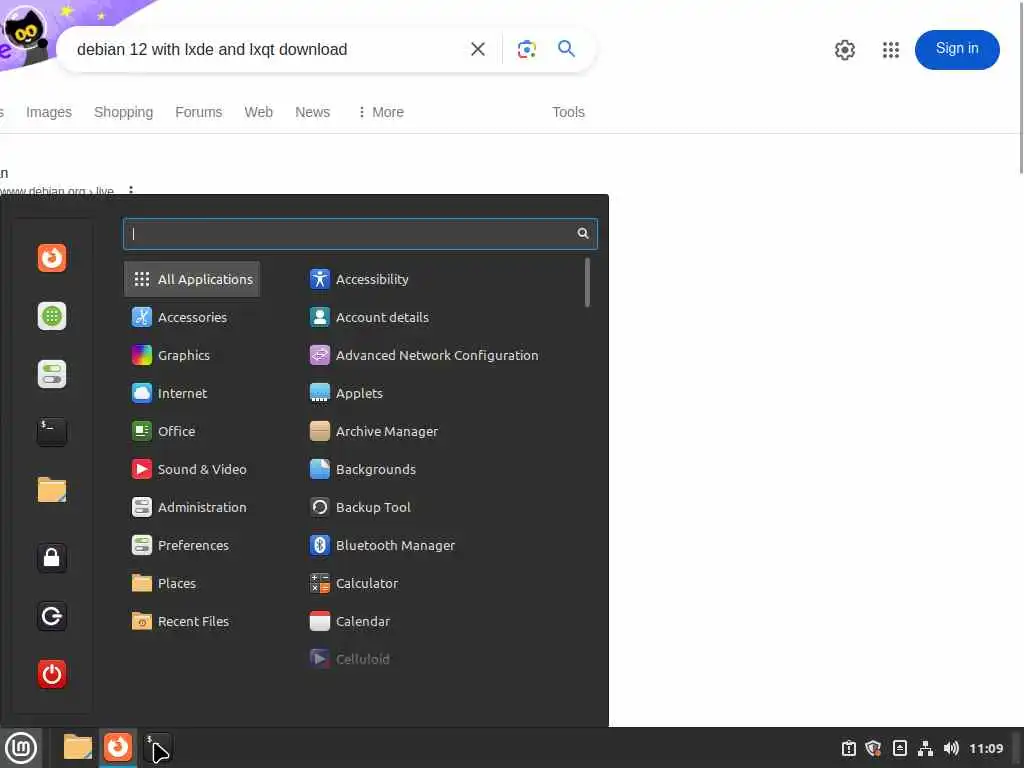Open the clock showing 11:09
Image resolution: width=1024 pixels, height=768 pixels.
985,748
